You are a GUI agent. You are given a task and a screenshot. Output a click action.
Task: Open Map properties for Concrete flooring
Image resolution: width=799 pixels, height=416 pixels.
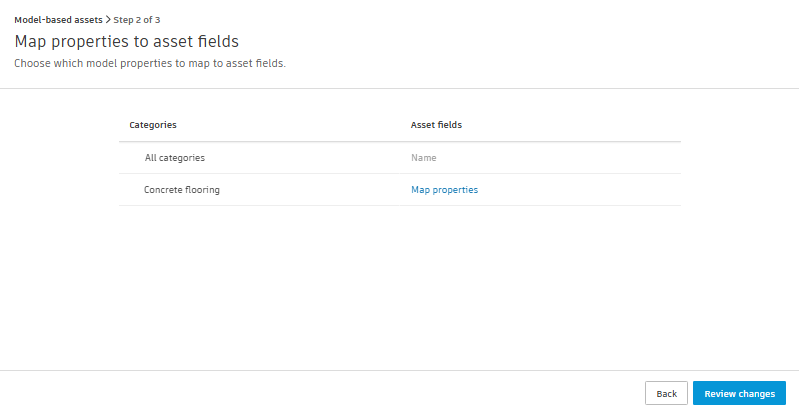click(444, 190)
